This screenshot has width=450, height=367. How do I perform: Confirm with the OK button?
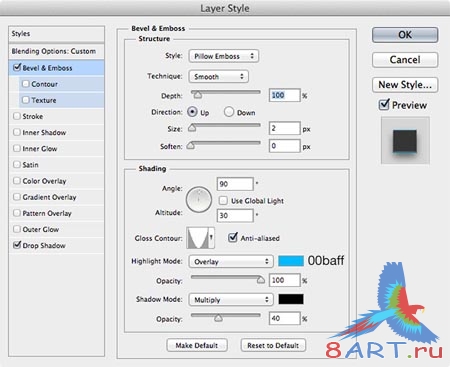point(405,35)
